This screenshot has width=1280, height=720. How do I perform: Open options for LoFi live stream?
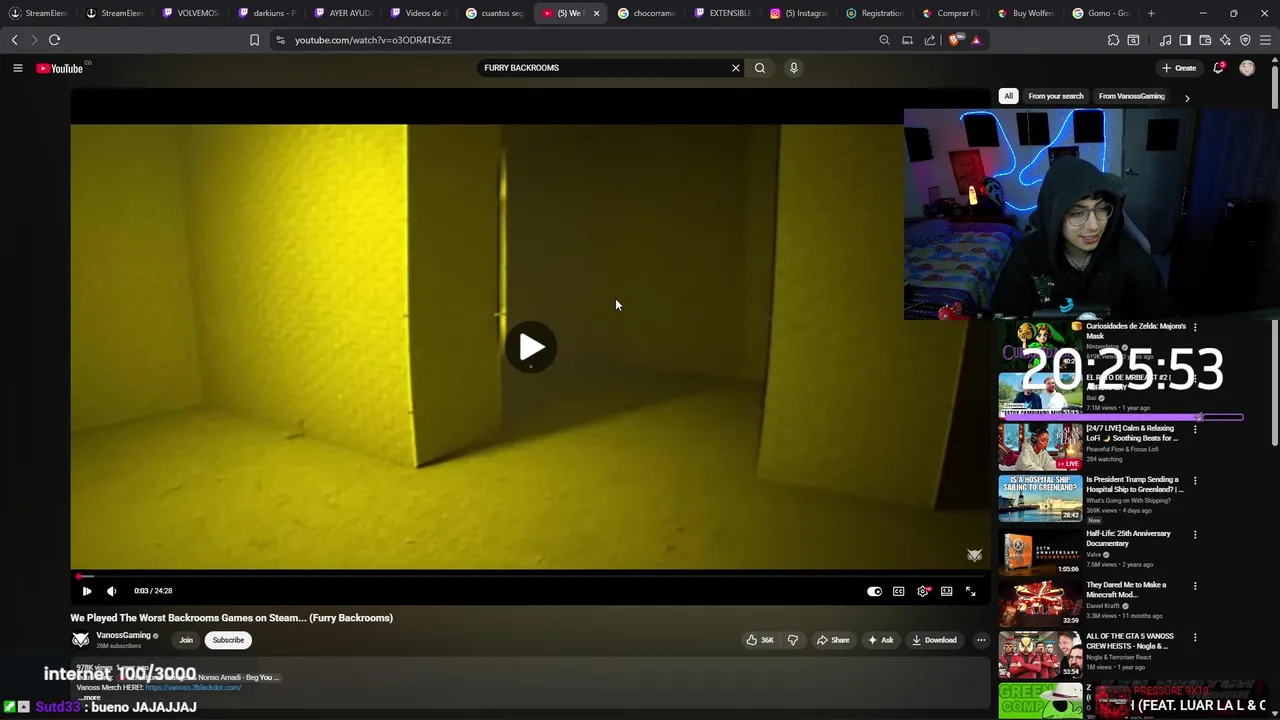pyautogui.click(x=1195, y=429)
